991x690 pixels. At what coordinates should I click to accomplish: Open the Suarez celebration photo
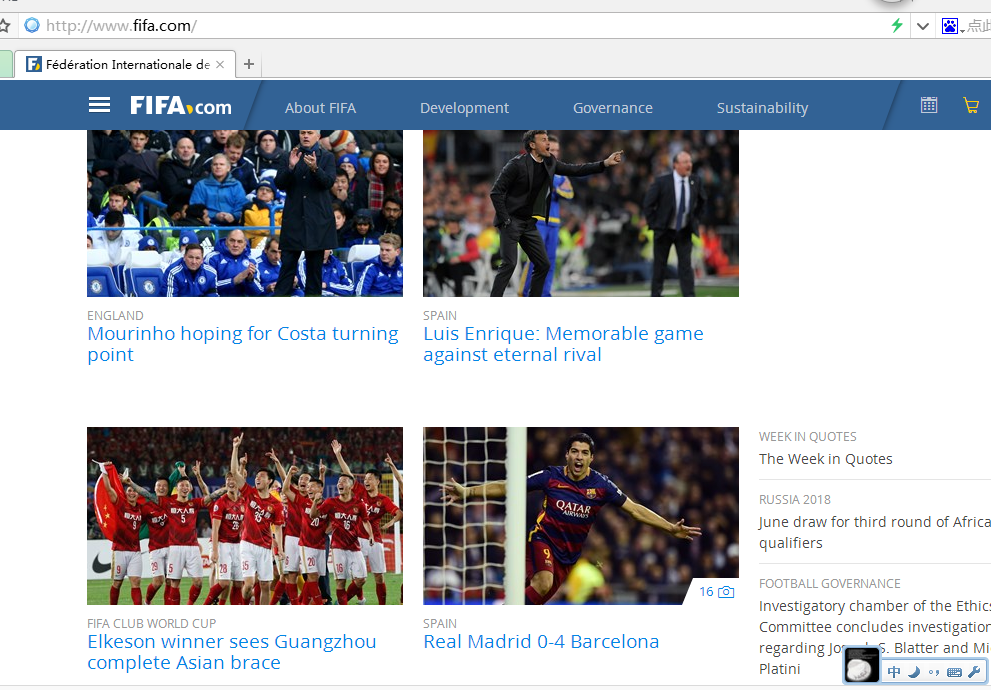(581, 516)
